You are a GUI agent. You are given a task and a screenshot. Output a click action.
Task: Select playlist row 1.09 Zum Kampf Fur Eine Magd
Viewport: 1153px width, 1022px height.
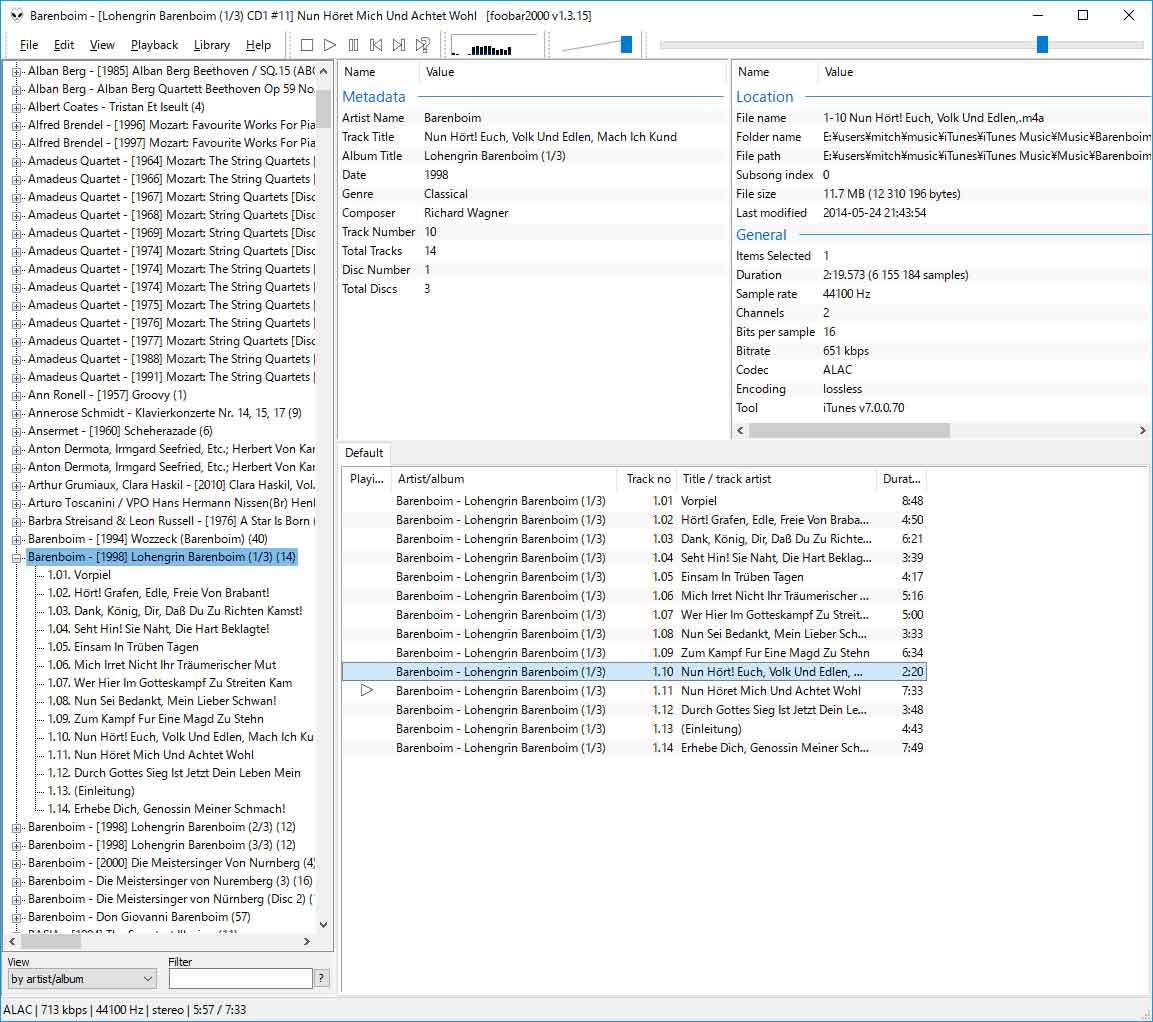pyautogui.click(x=634, y=653)
